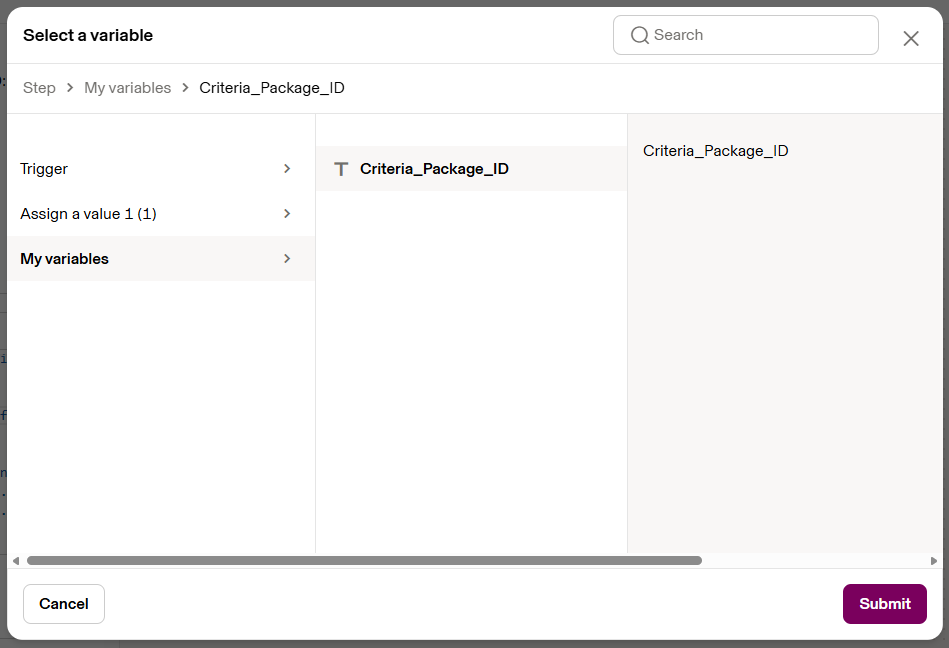Viewport: 949px width, 648px height.
Task: Click the horizontal scrollbar thumb
Action: pyautogui.click(x=364, y=561)
